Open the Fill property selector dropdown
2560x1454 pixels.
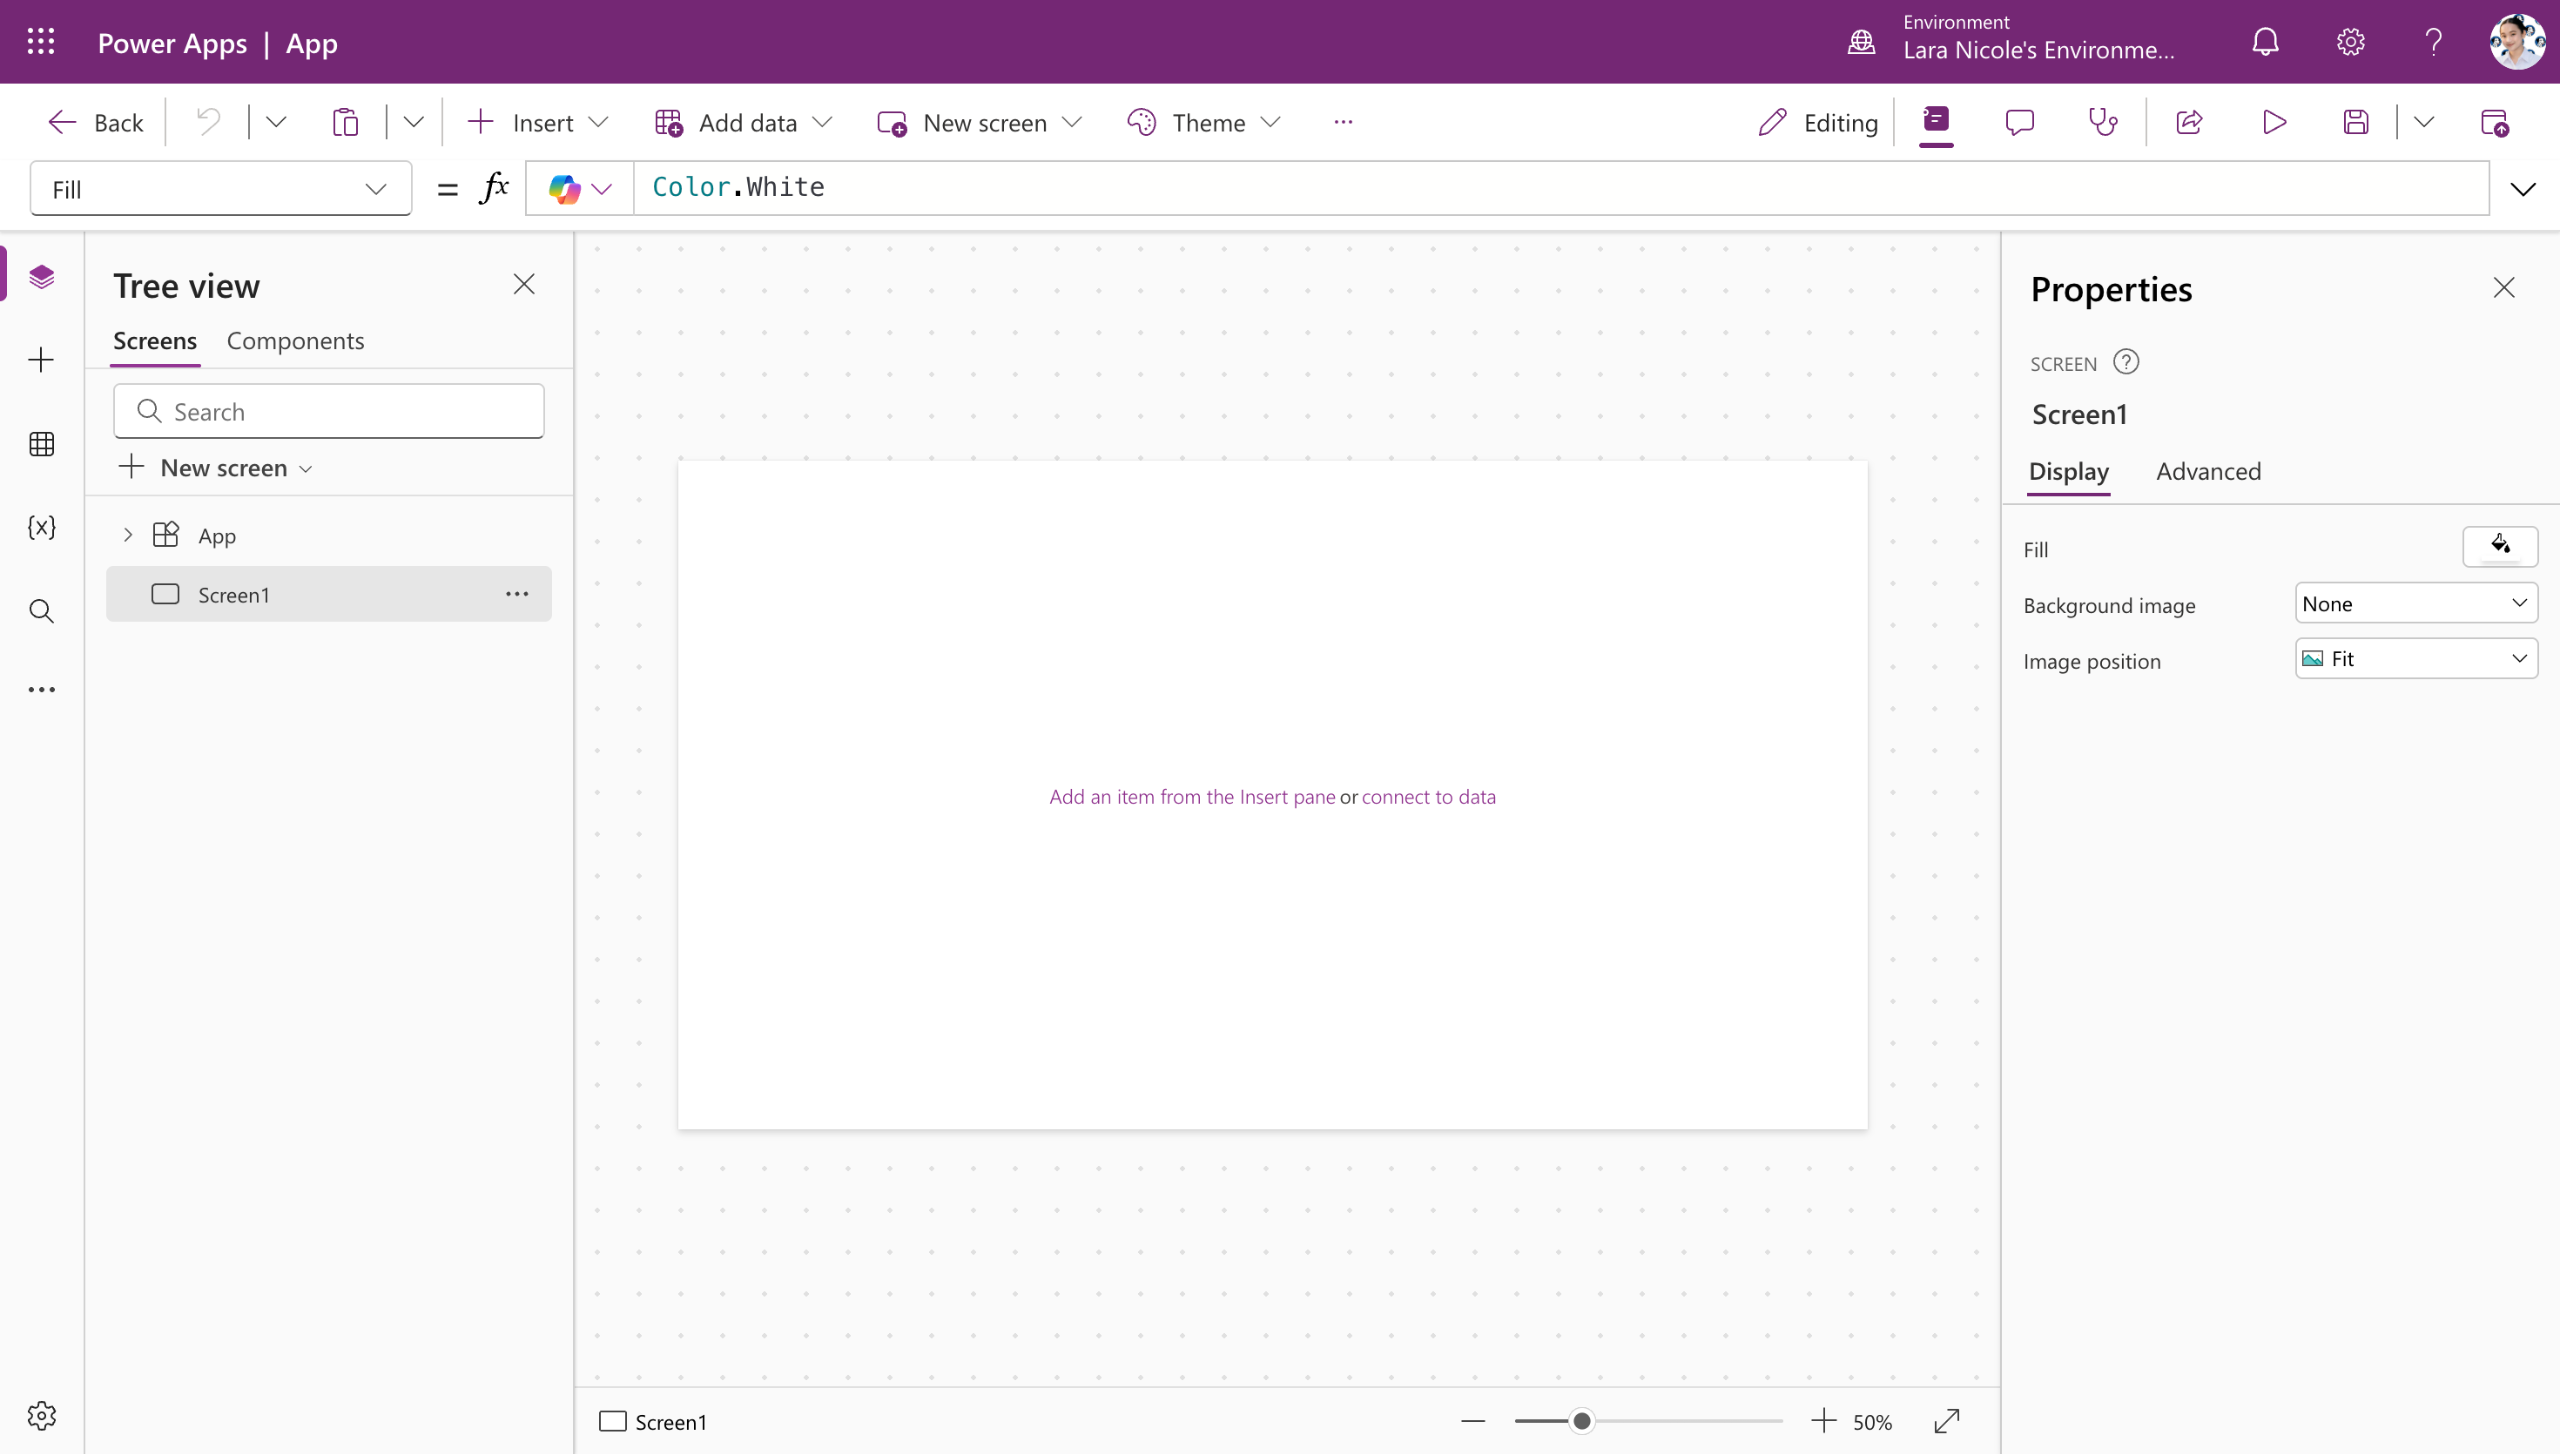click(220, 189)
